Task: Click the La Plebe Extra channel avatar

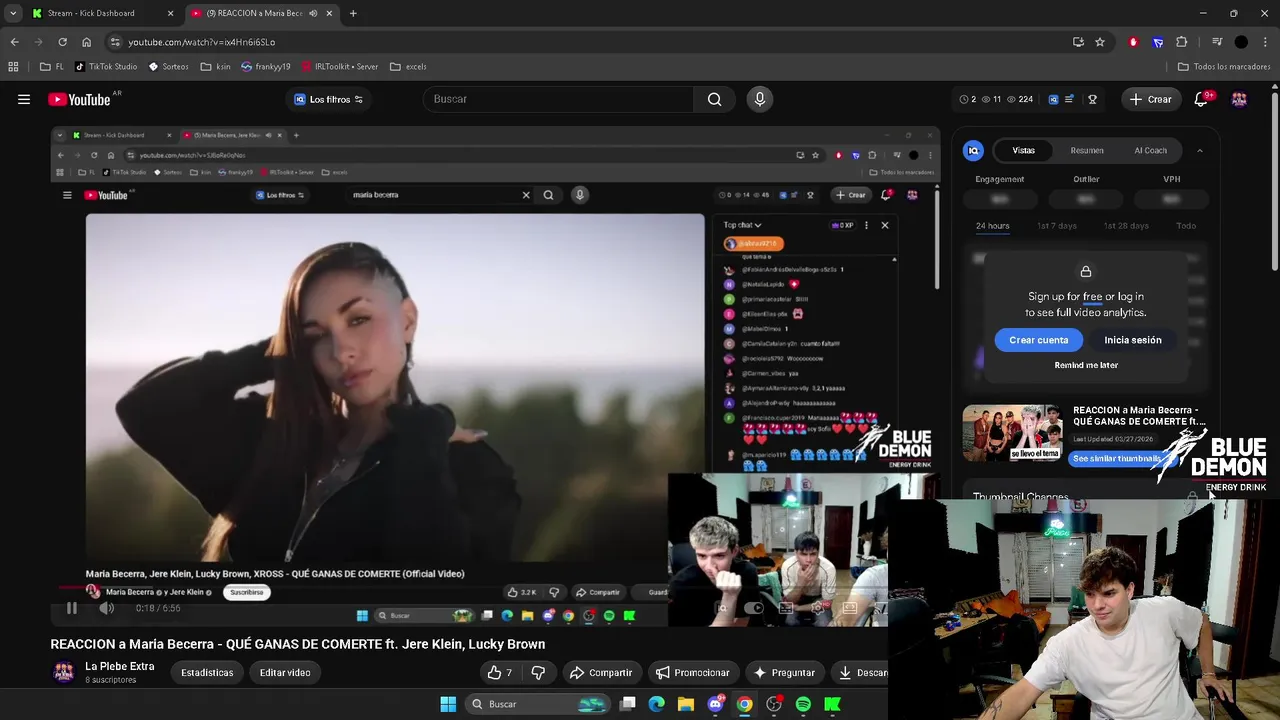Action: (x=64, y=672)
